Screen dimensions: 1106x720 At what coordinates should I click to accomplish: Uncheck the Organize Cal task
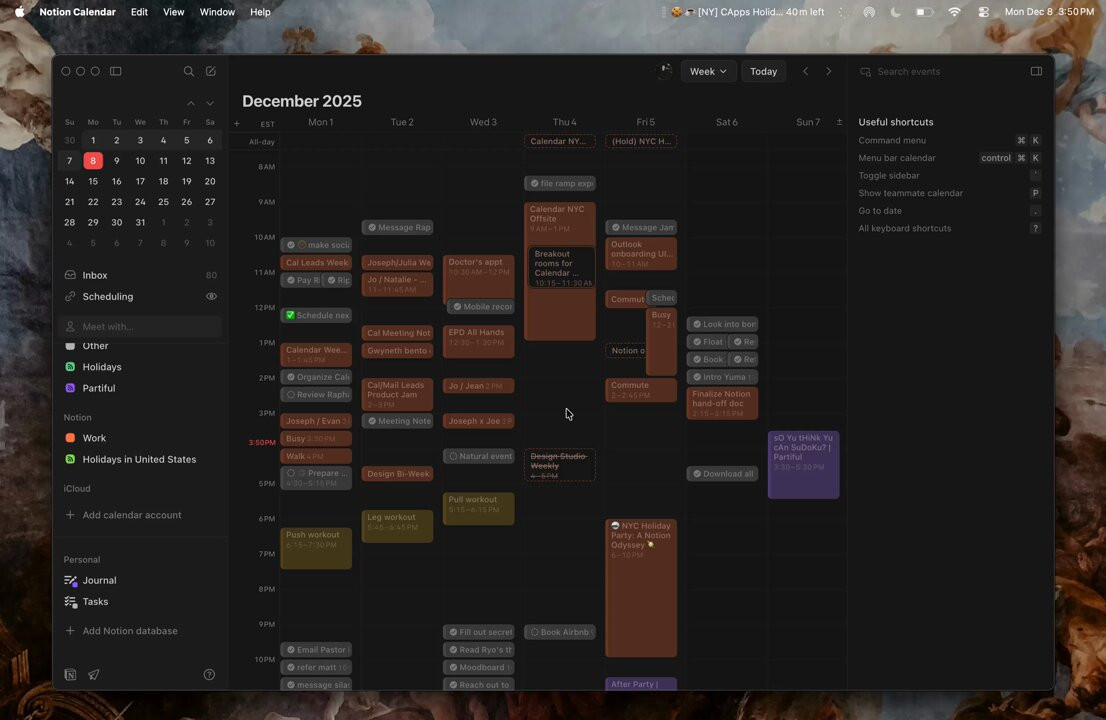pos(291,377)
